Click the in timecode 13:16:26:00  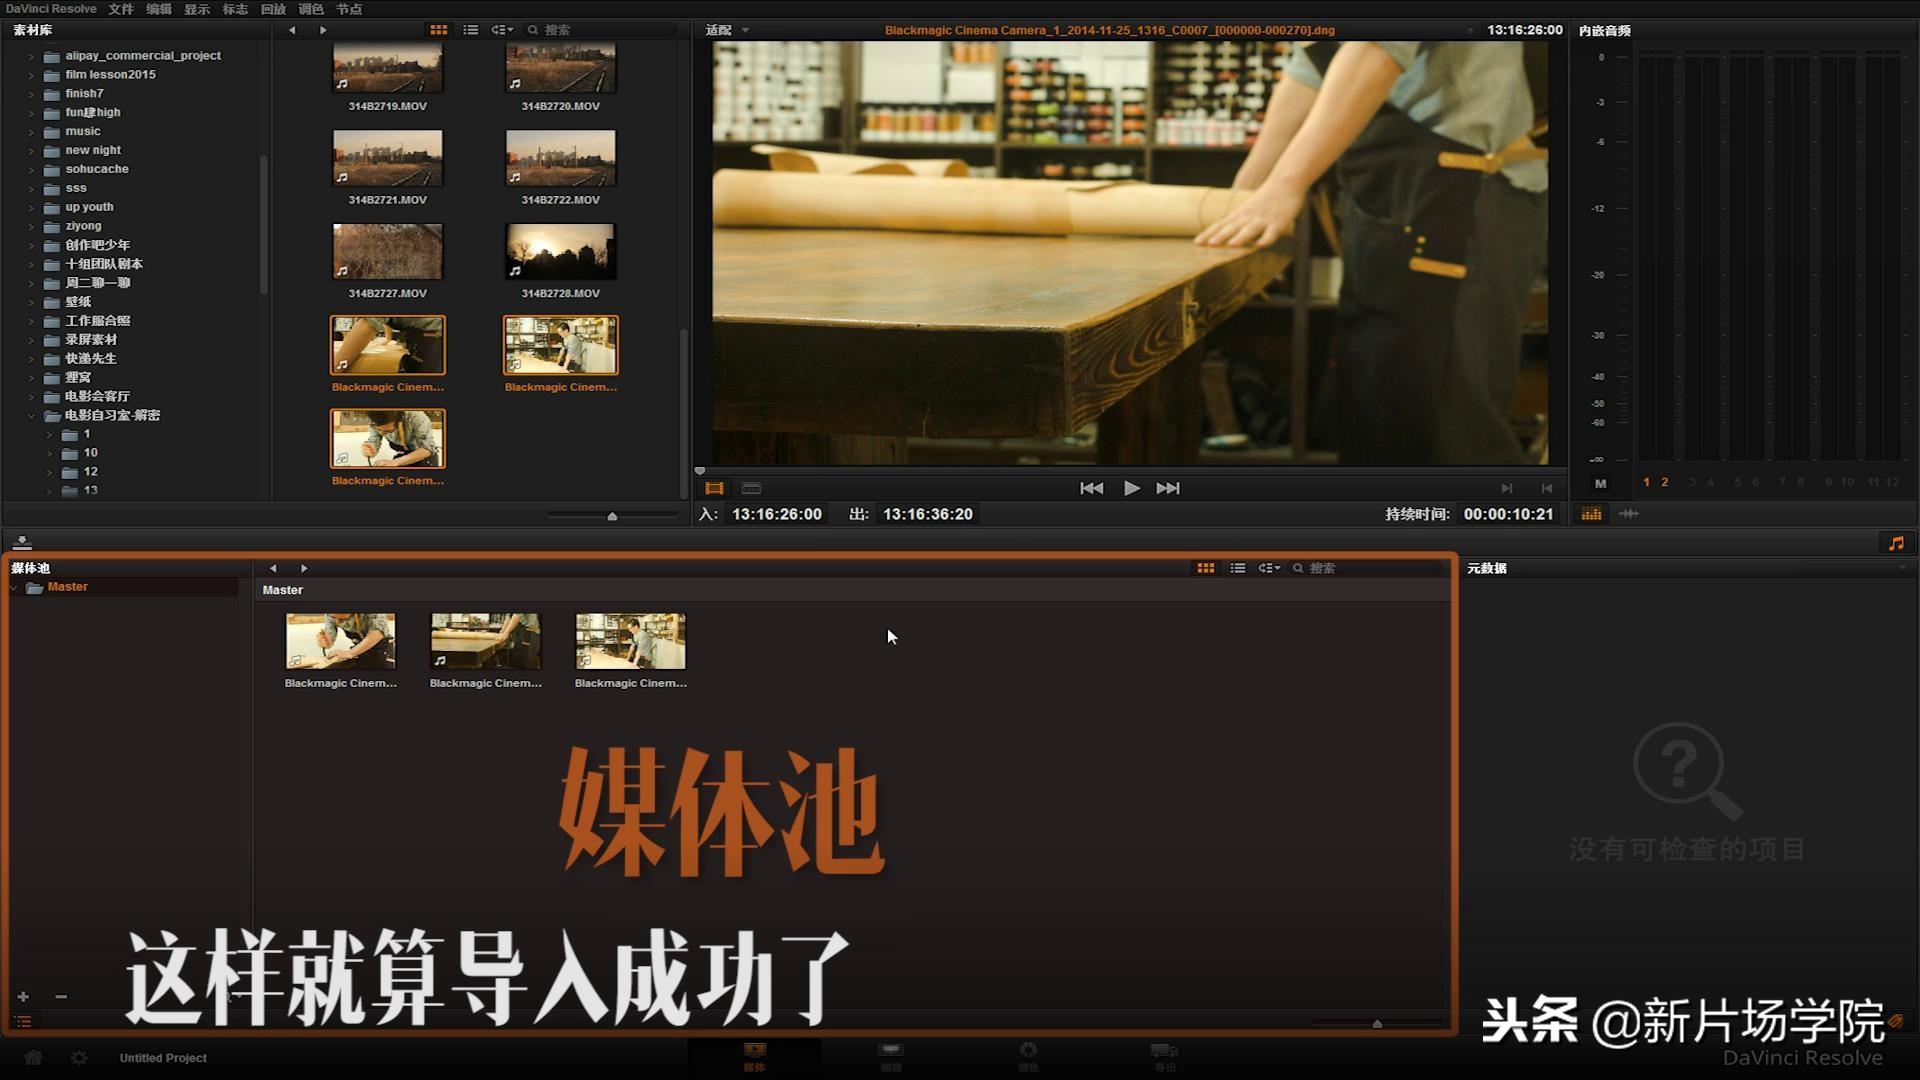tap(777, 514)
